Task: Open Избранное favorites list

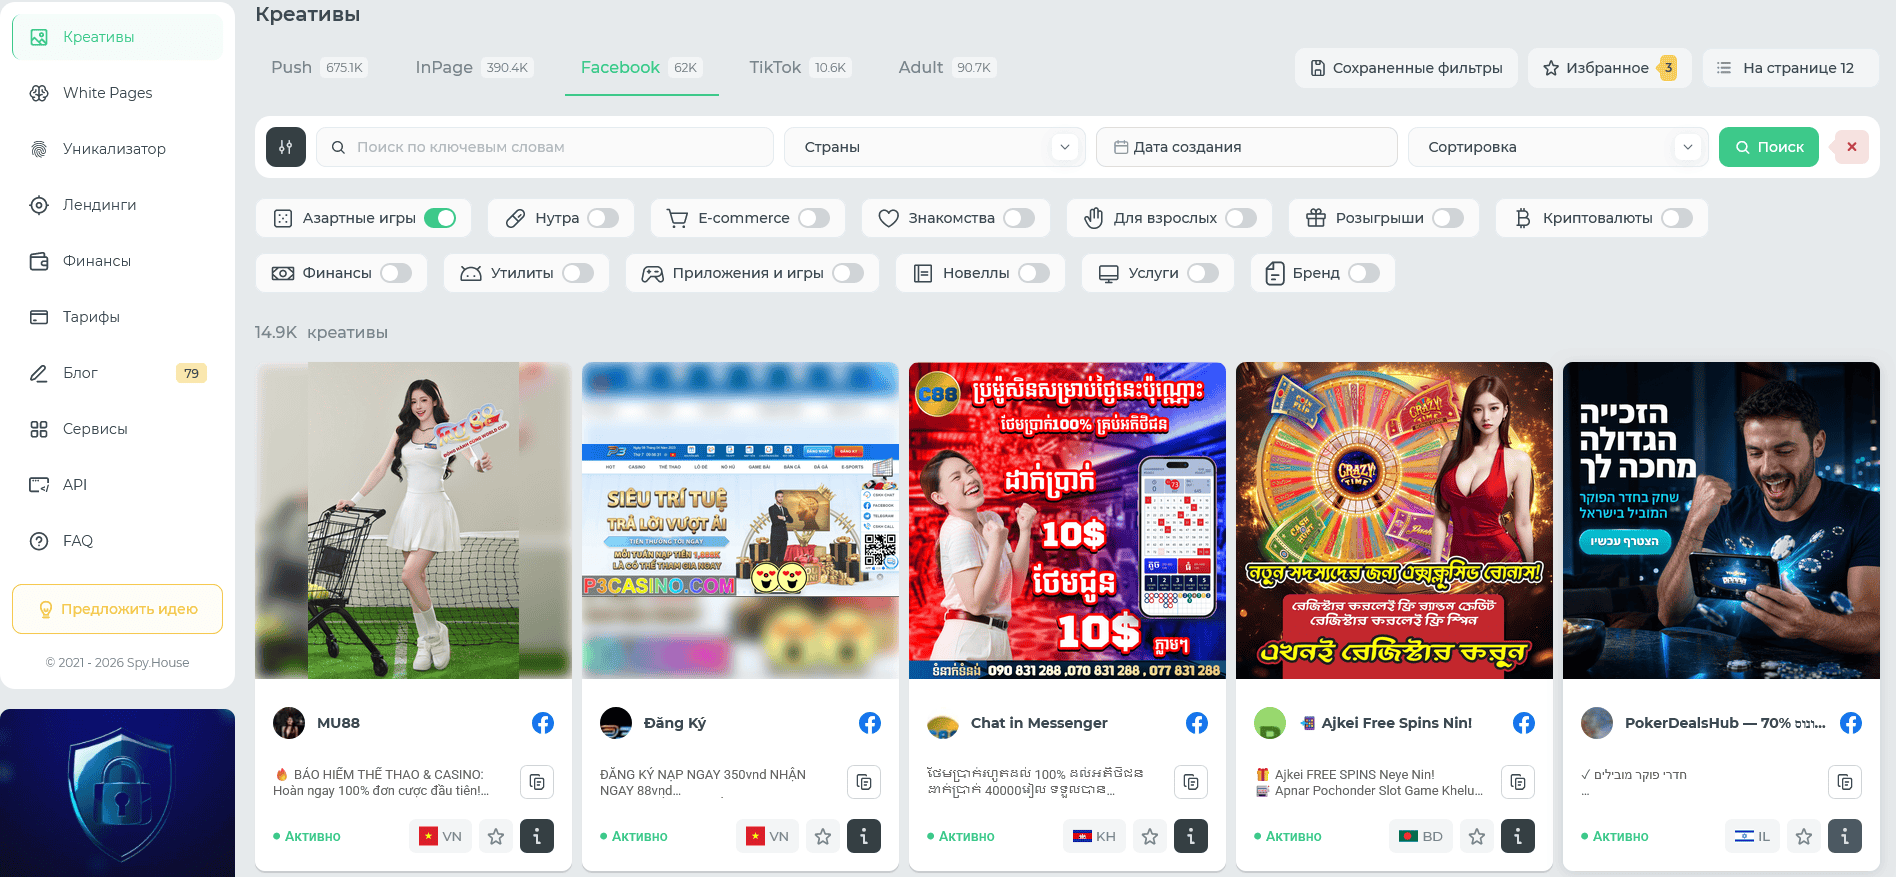Action: click(x=1610, y=68)
